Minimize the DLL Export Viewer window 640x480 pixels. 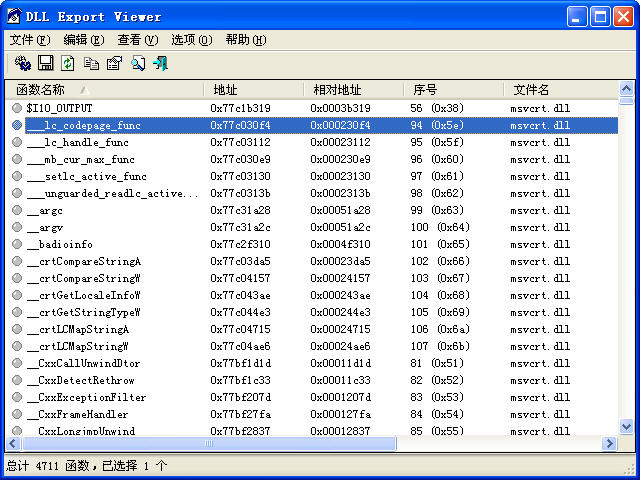tap(577, 17)
